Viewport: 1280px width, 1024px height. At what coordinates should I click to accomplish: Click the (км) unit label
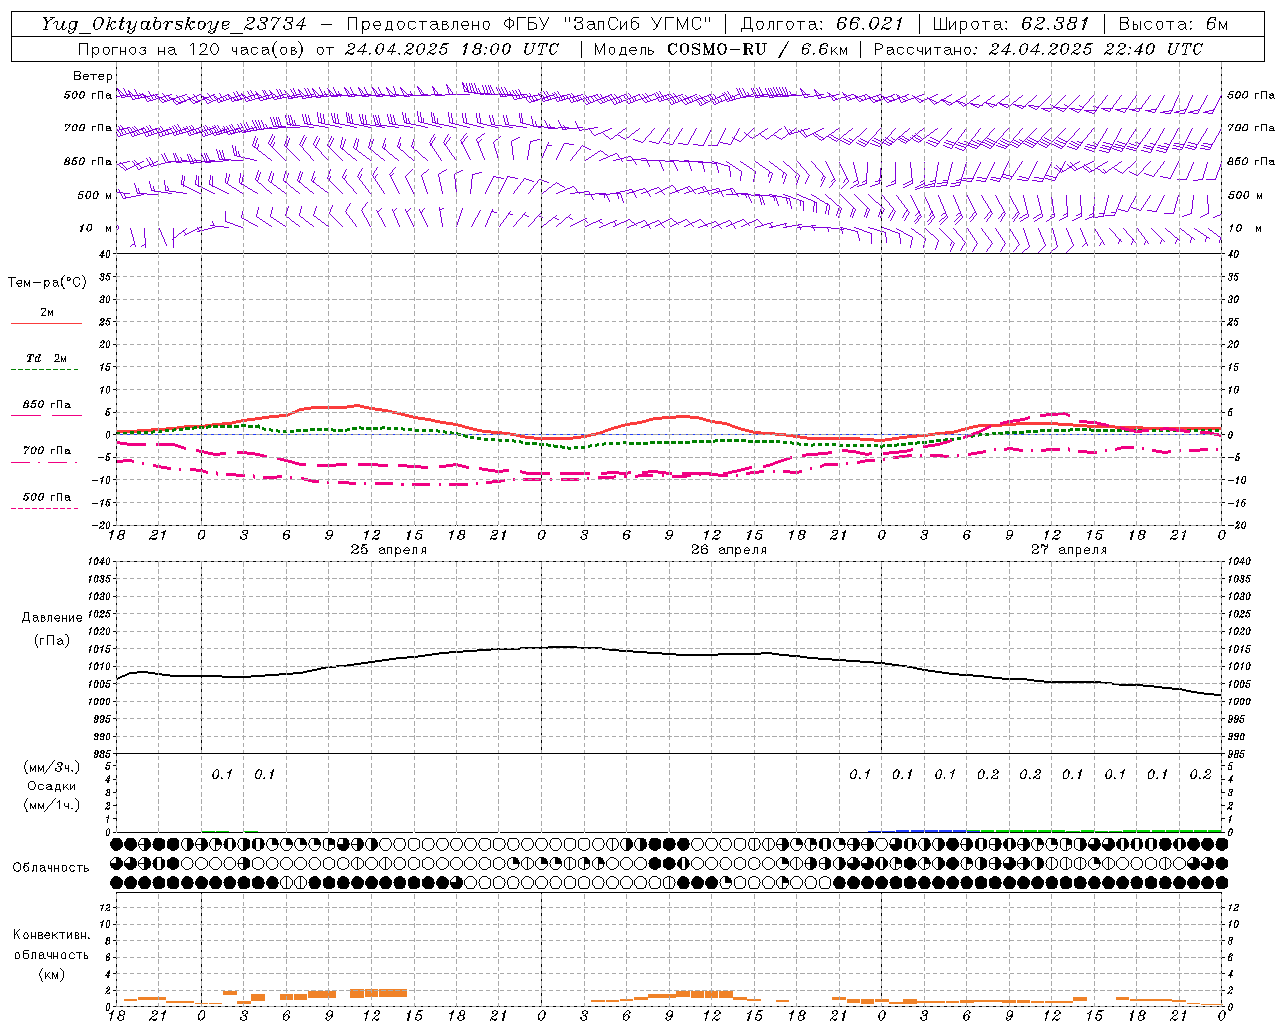click(52, 974)
